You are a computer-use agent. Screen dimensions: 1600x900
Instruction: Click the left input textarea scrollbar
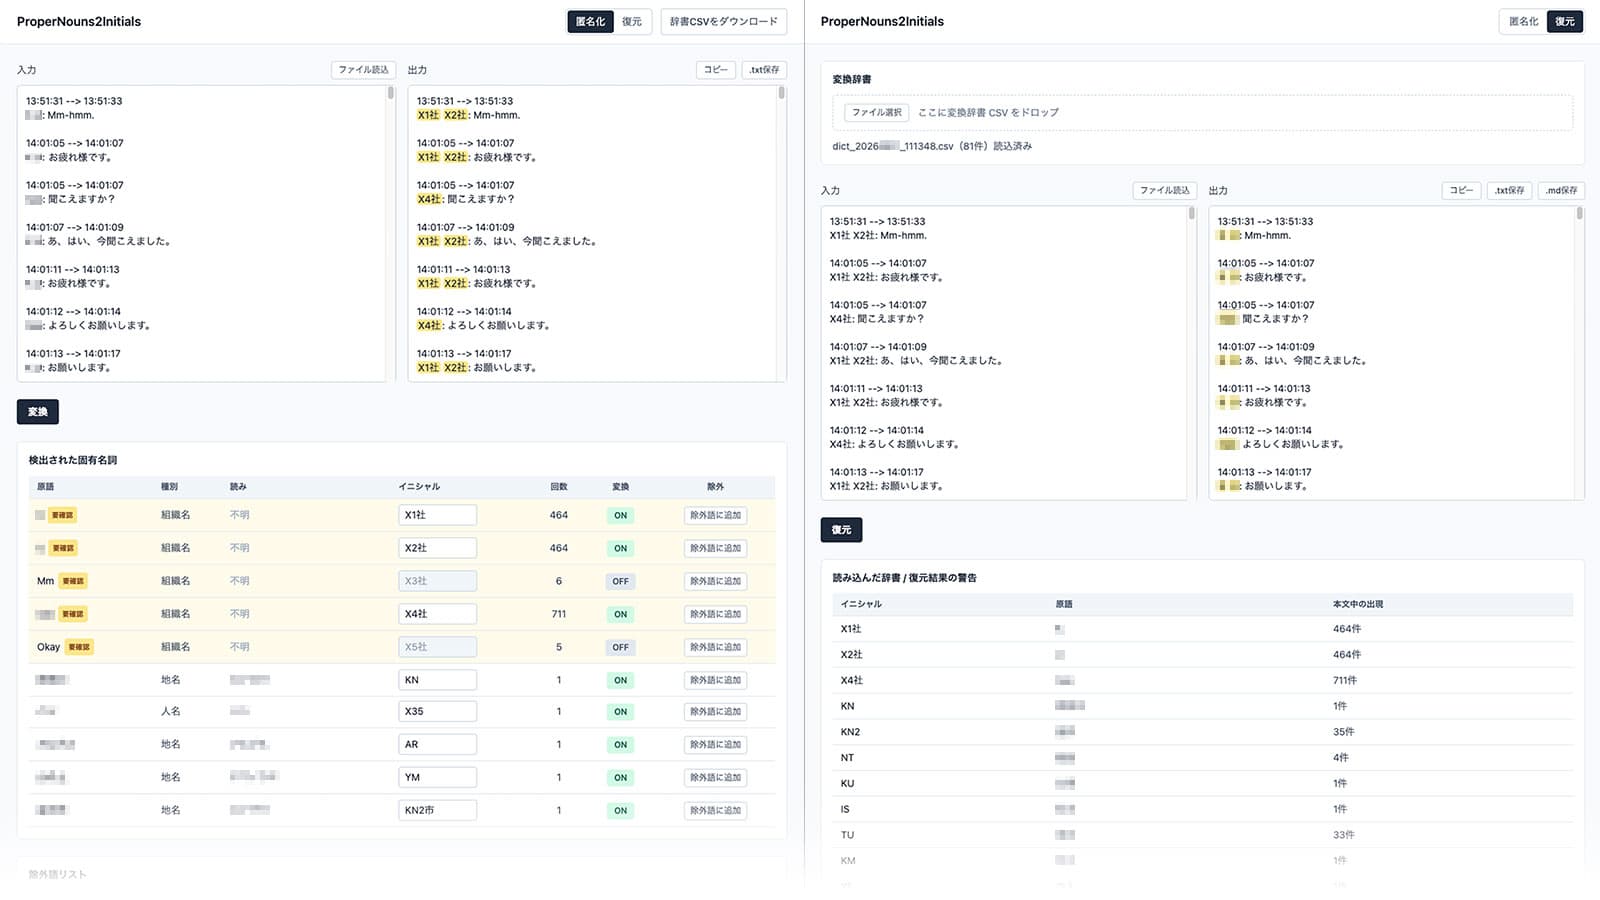pyautogui.click(x=391, y=93)
